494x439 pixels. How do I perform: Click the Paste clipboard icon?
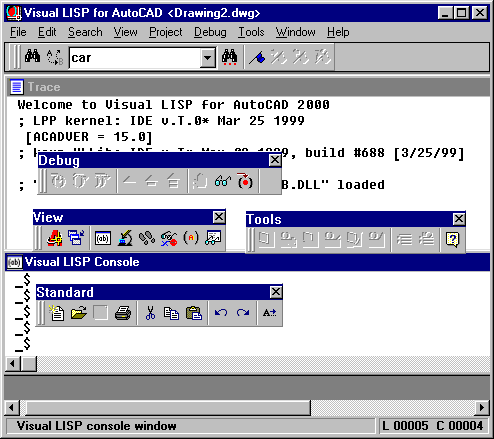[194, 313]
